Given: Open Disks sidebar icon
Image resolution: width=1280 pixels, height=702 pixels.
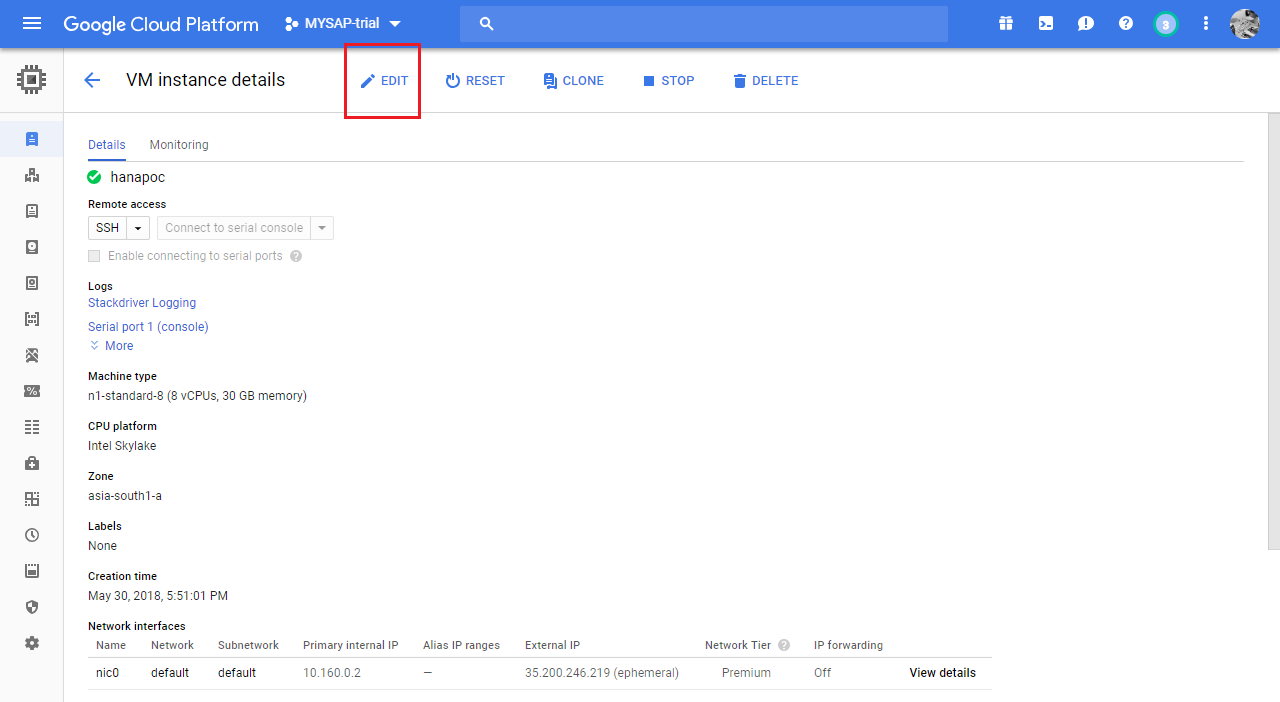Looking at the screenshot, I should pos(32,247).
